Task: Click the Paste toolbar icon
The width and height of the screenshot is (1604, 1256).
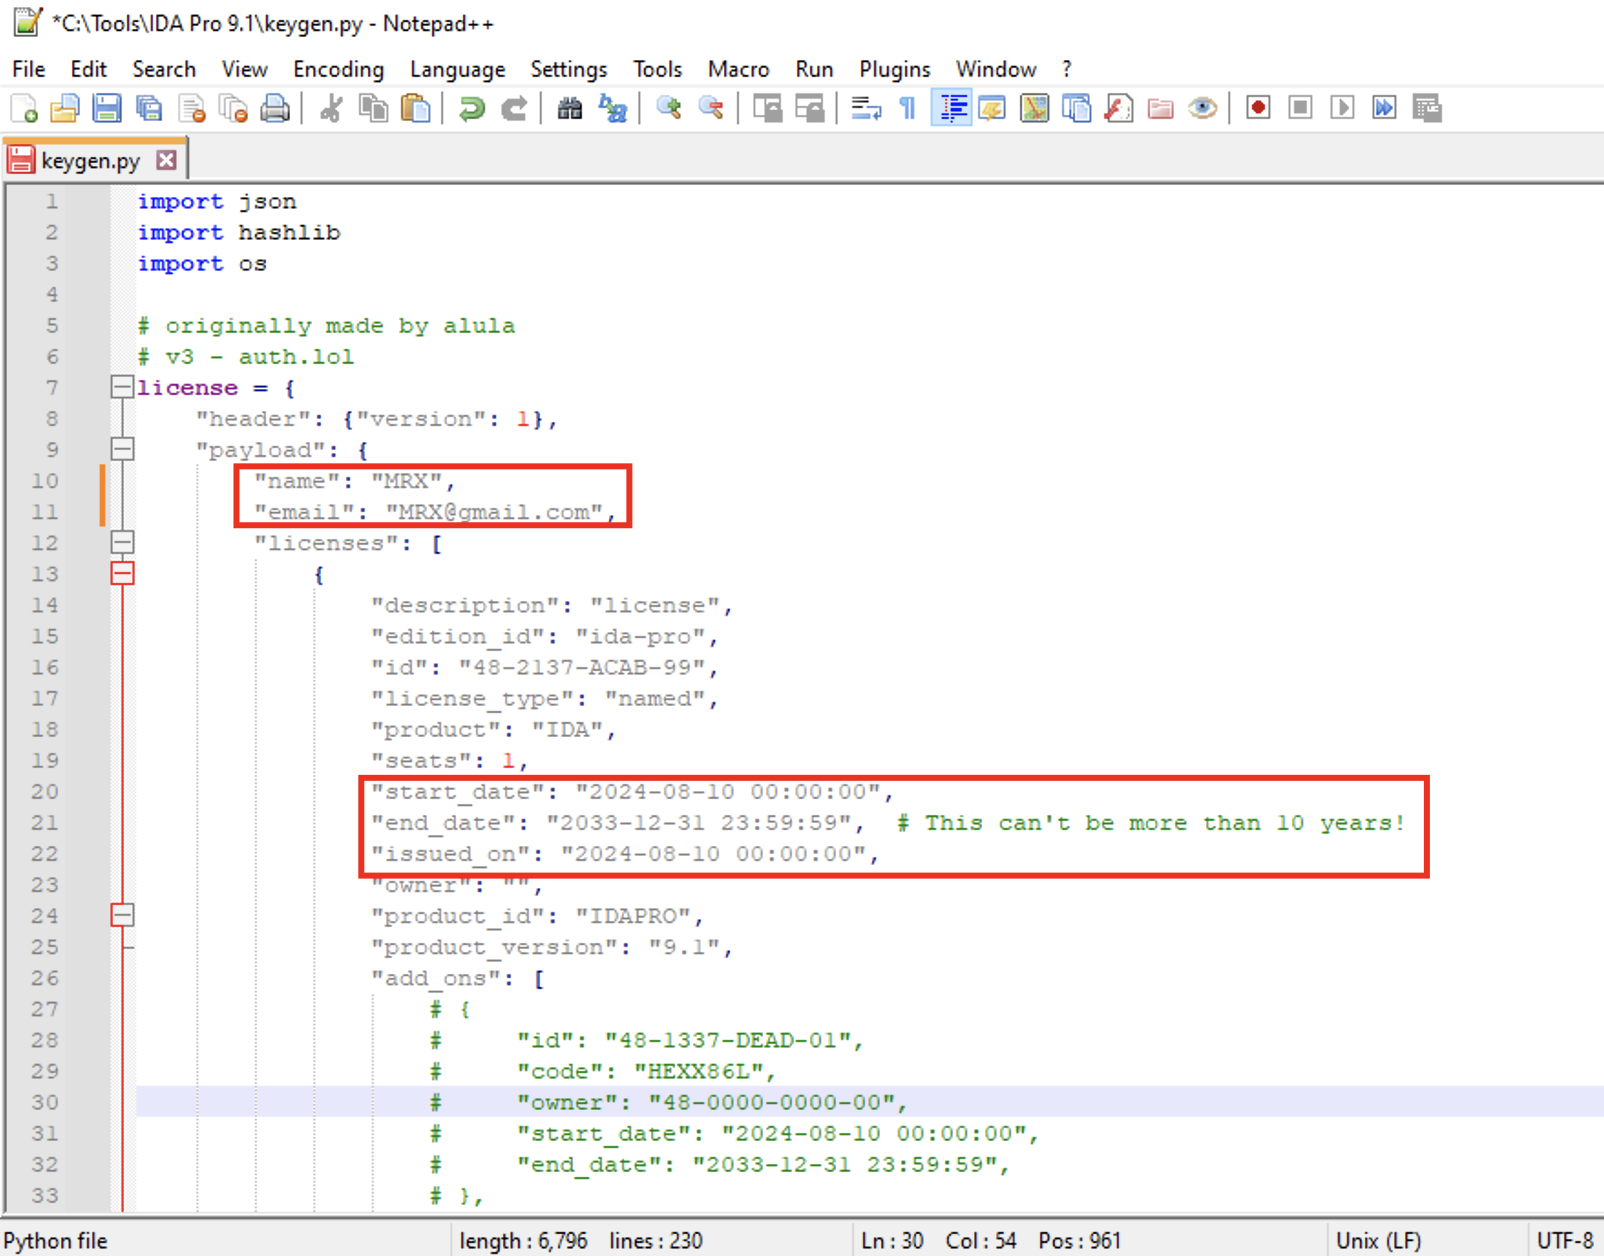Action: pos(415,108)
